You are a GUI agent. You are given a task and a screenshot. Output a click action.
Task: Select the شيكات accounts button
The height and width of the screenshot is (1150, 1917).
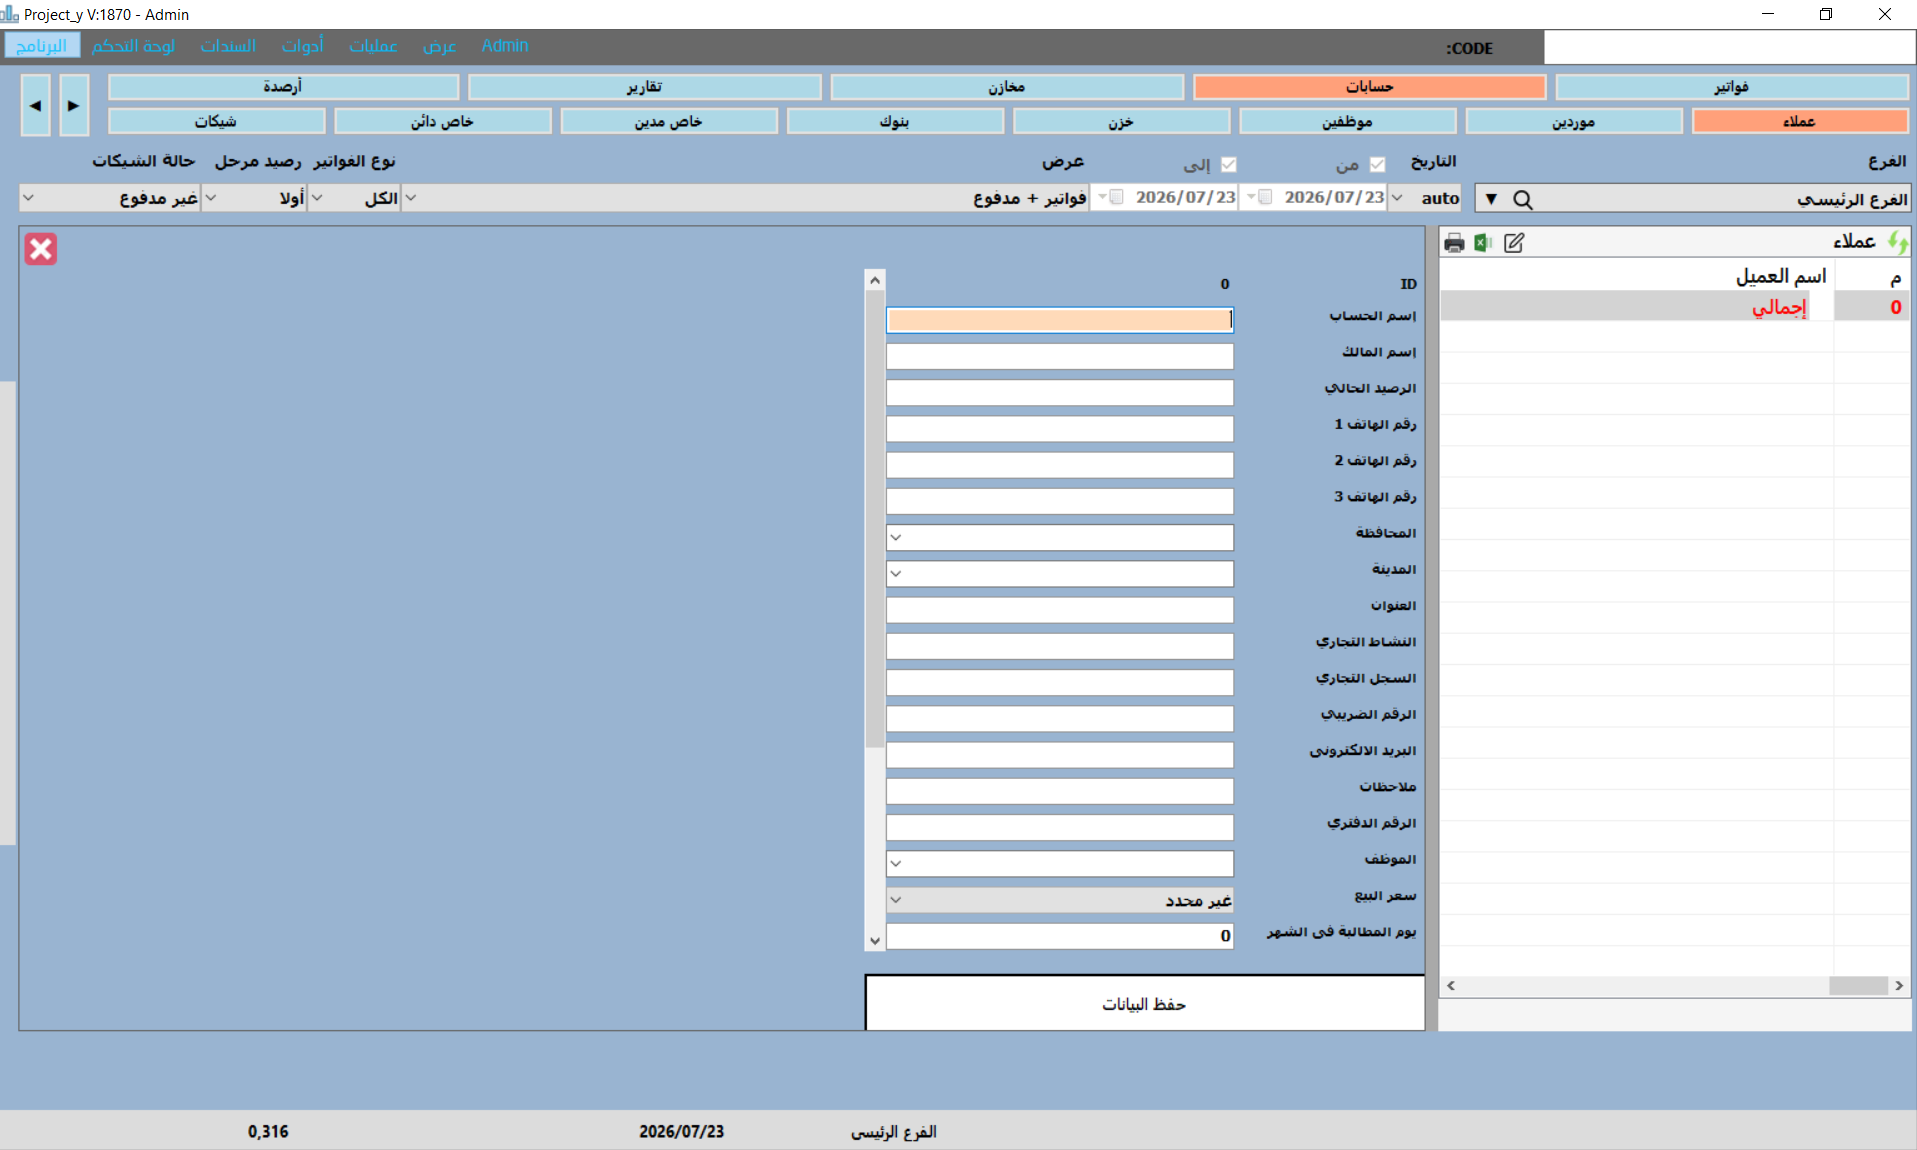217,121
